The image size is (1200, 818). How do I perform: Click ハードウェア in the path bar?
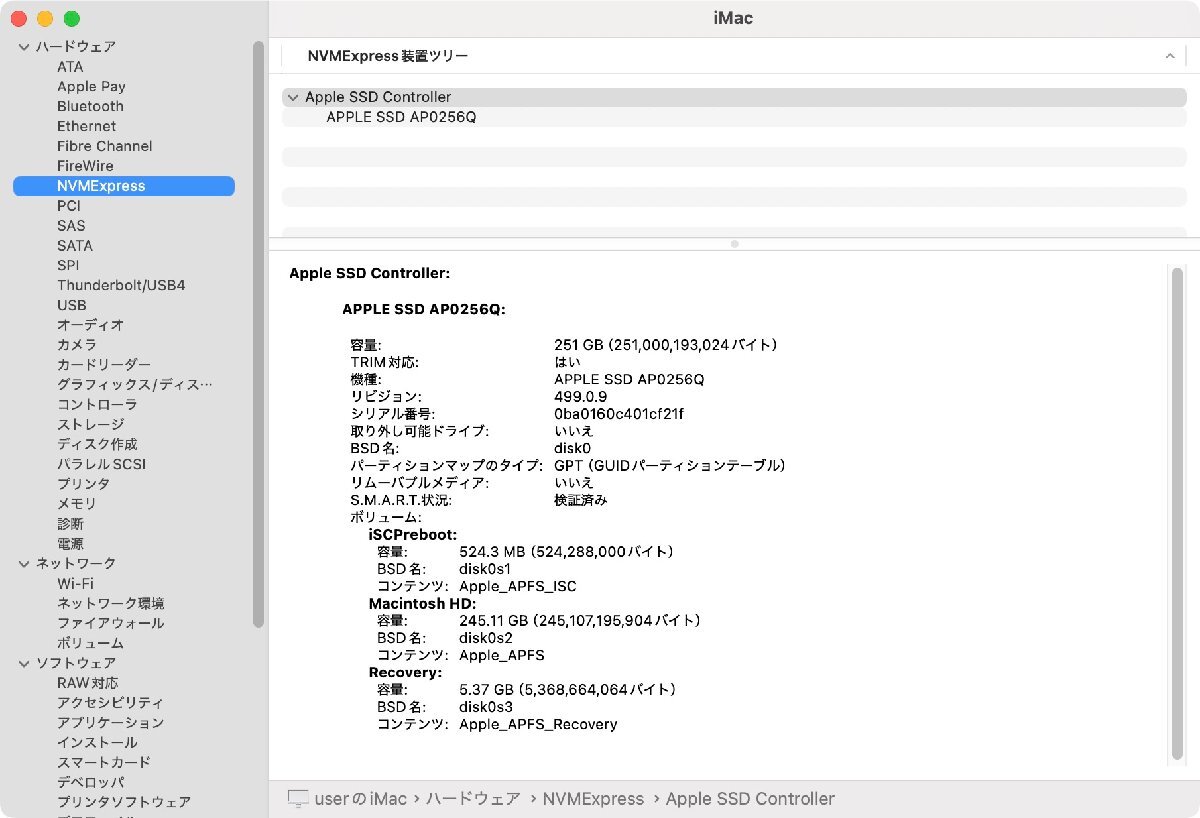(x=474, y=799)
